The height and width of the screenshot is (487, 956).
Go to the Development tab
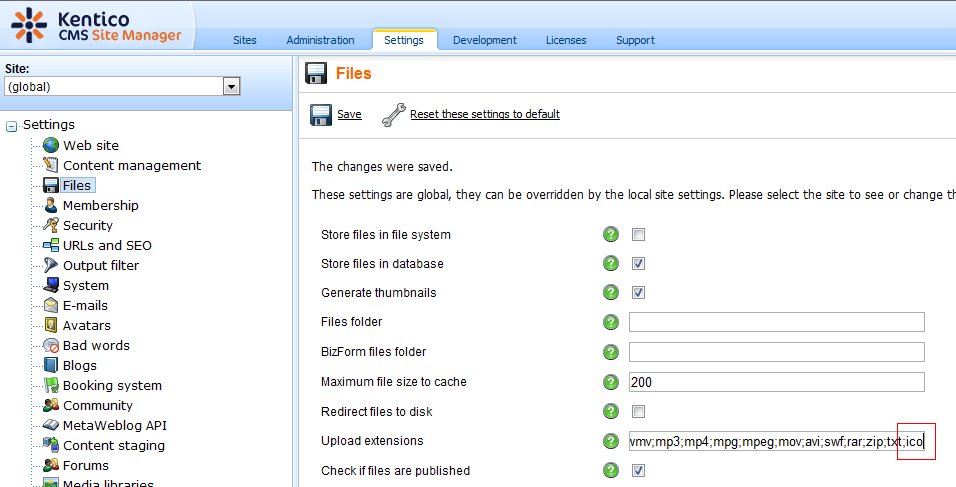(485, 40)
